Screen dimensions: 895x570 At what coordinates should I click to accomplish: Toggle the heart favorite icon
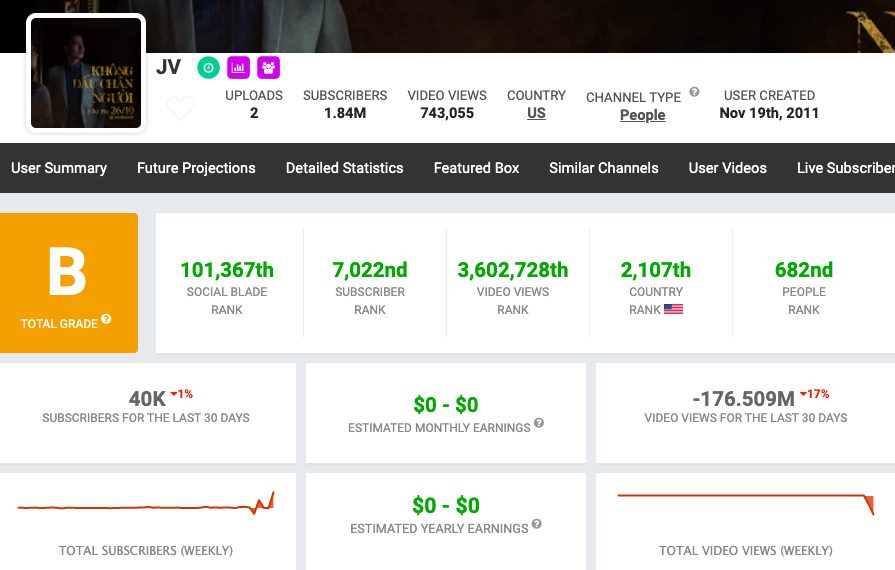[x=180, y=108]
